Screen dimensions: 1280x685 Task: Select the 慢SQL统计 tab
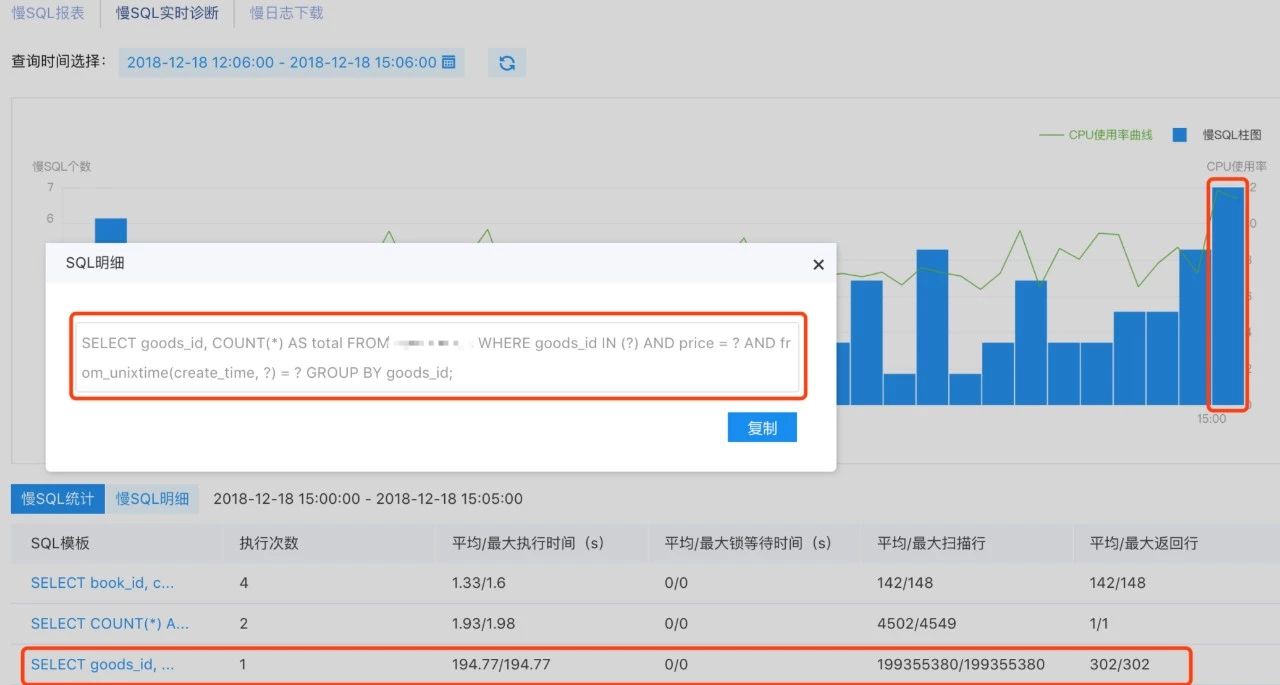click(58, 499)
